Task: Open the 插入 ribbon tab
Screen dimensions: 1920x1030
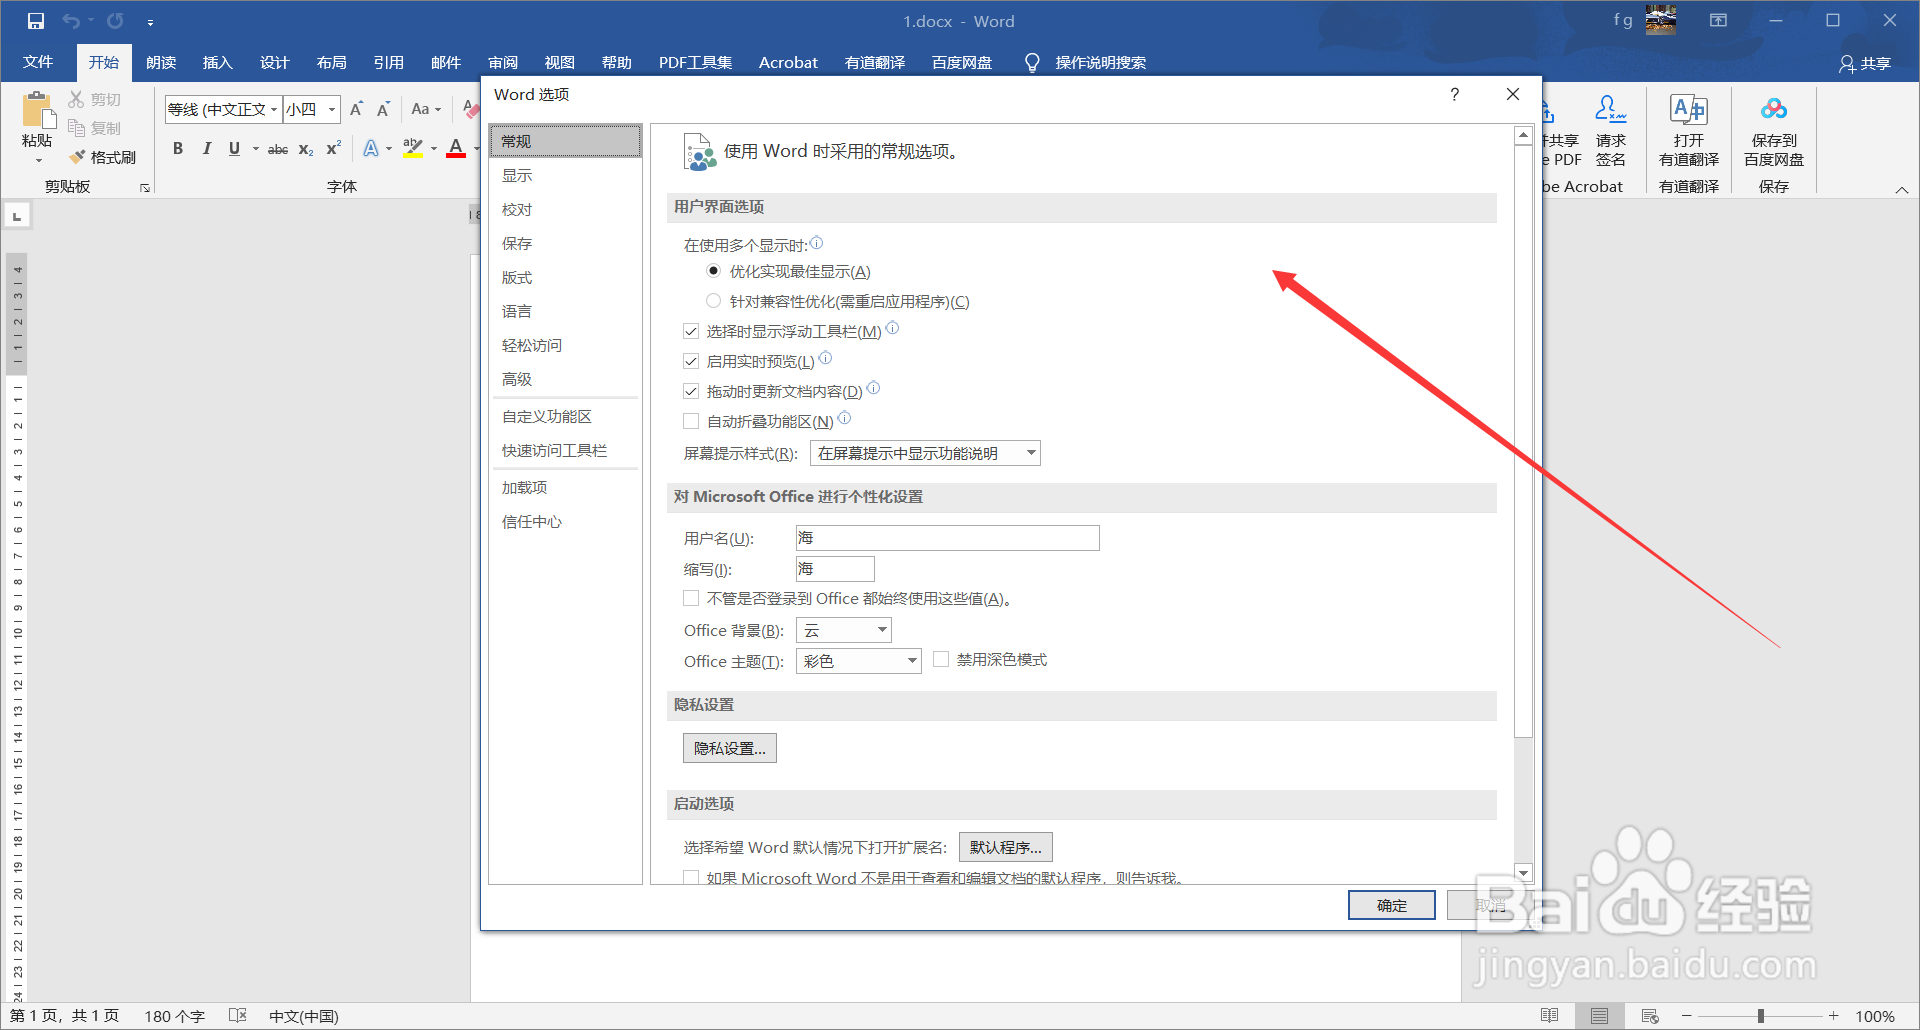Action: (217, 62)
